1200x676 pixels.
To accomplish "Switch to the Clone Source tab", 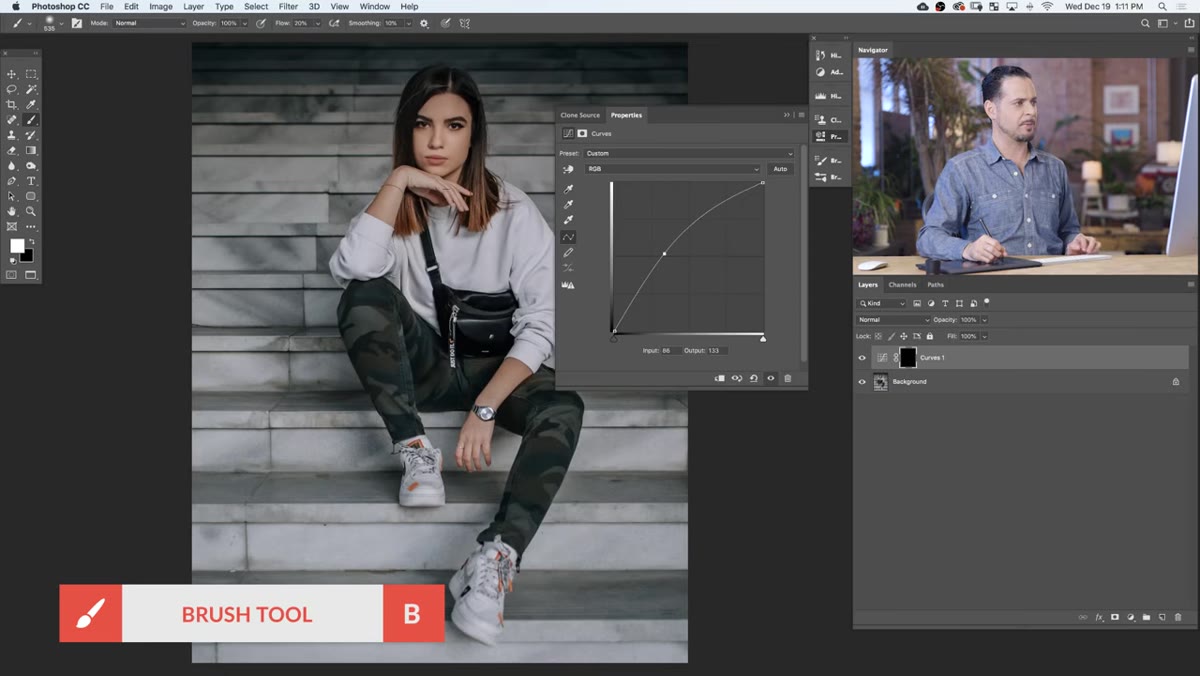I will 580,115.
